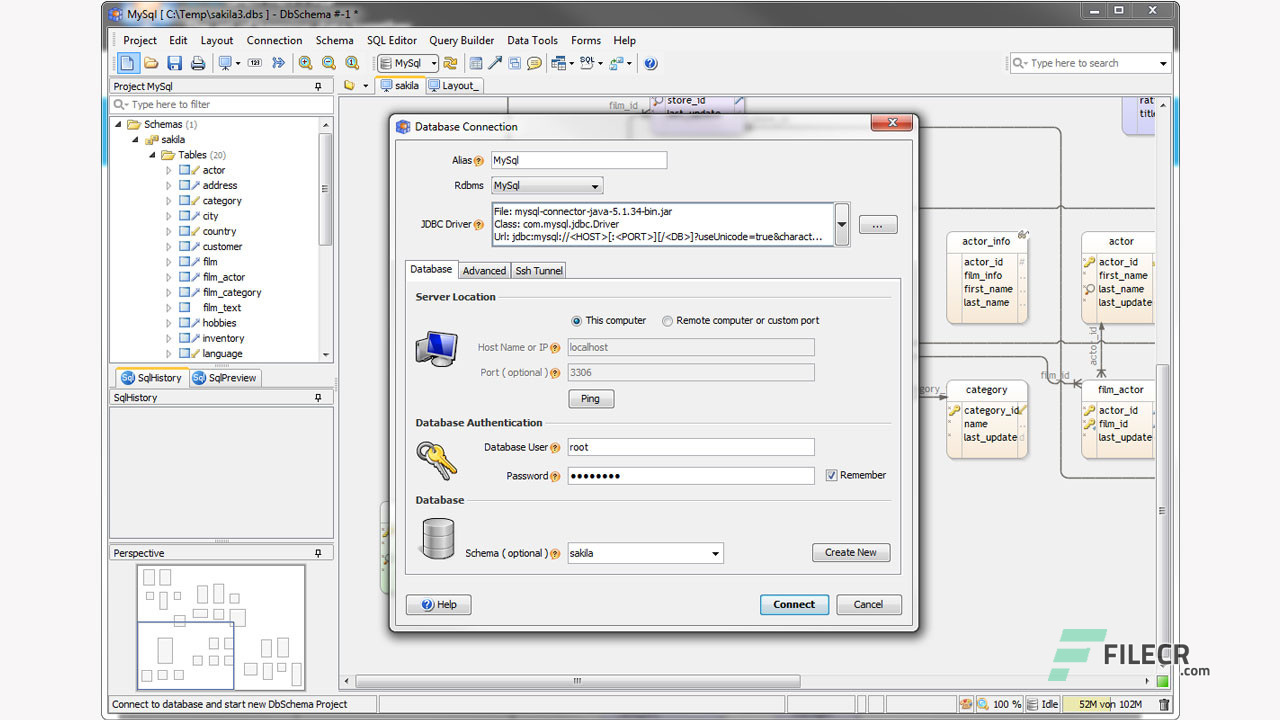Click the callout comment toolbar icon
Image resolution: width=1280 pixels, height=720 pixels.
coord(534,63)
